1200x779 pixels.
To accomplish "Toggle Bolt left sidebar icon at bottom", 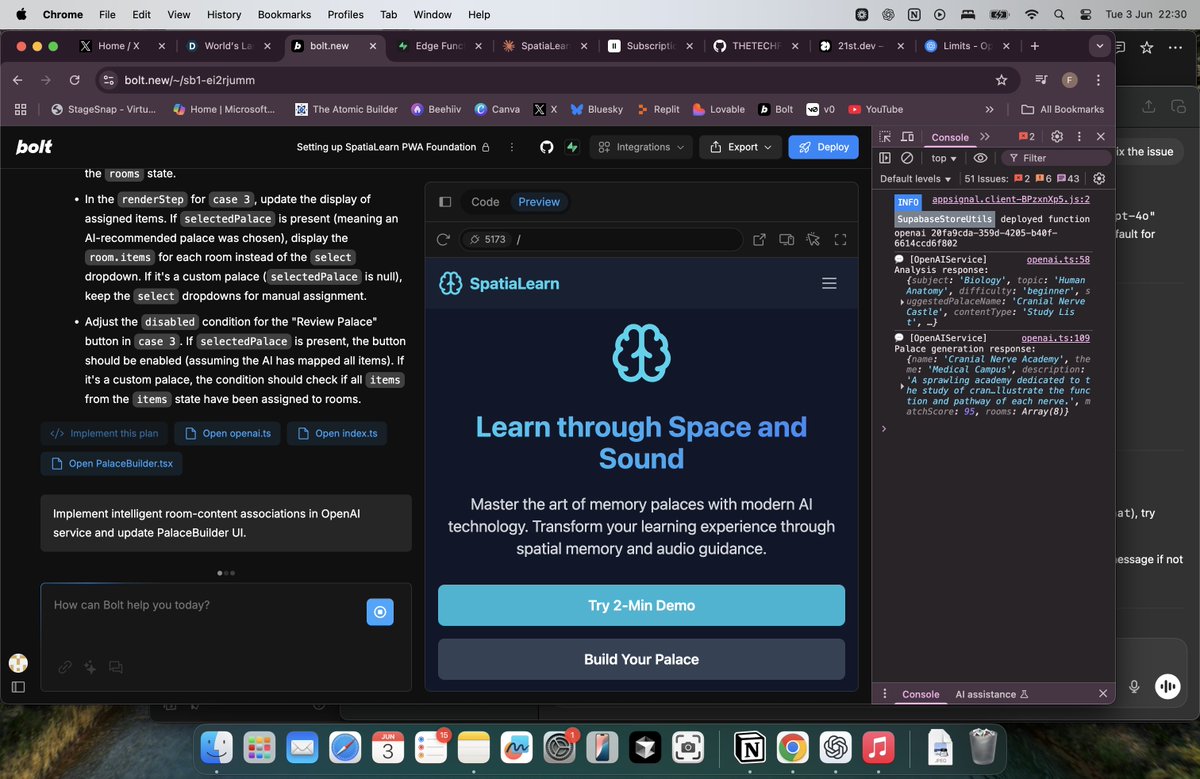I will [18, 687].
